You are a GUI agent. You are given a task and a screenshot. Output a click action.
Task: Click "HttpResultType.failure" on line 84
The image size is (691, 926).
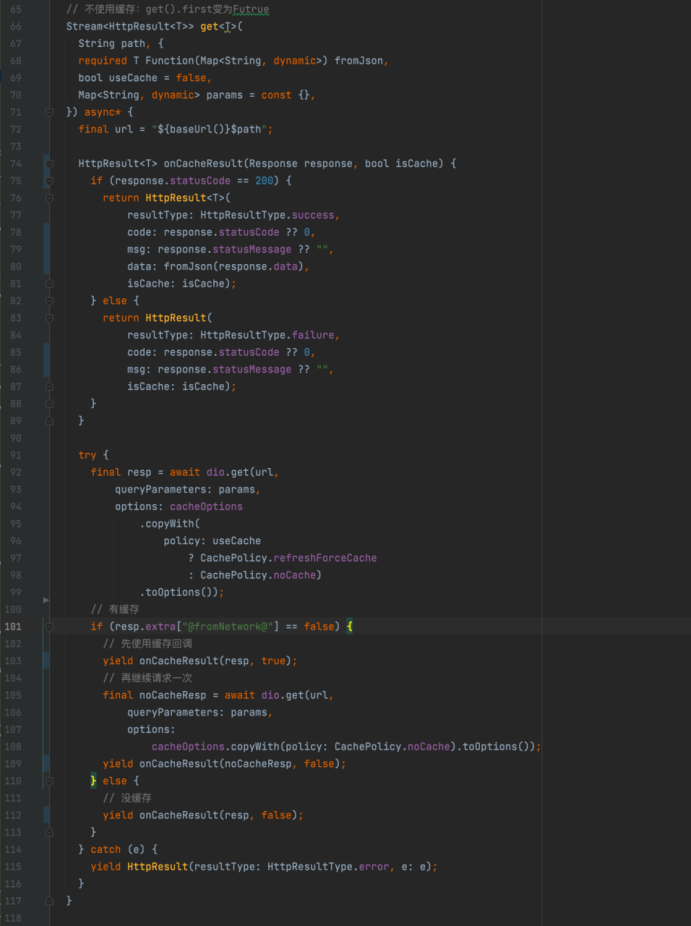pyautogui.click(x=267, y=335)
